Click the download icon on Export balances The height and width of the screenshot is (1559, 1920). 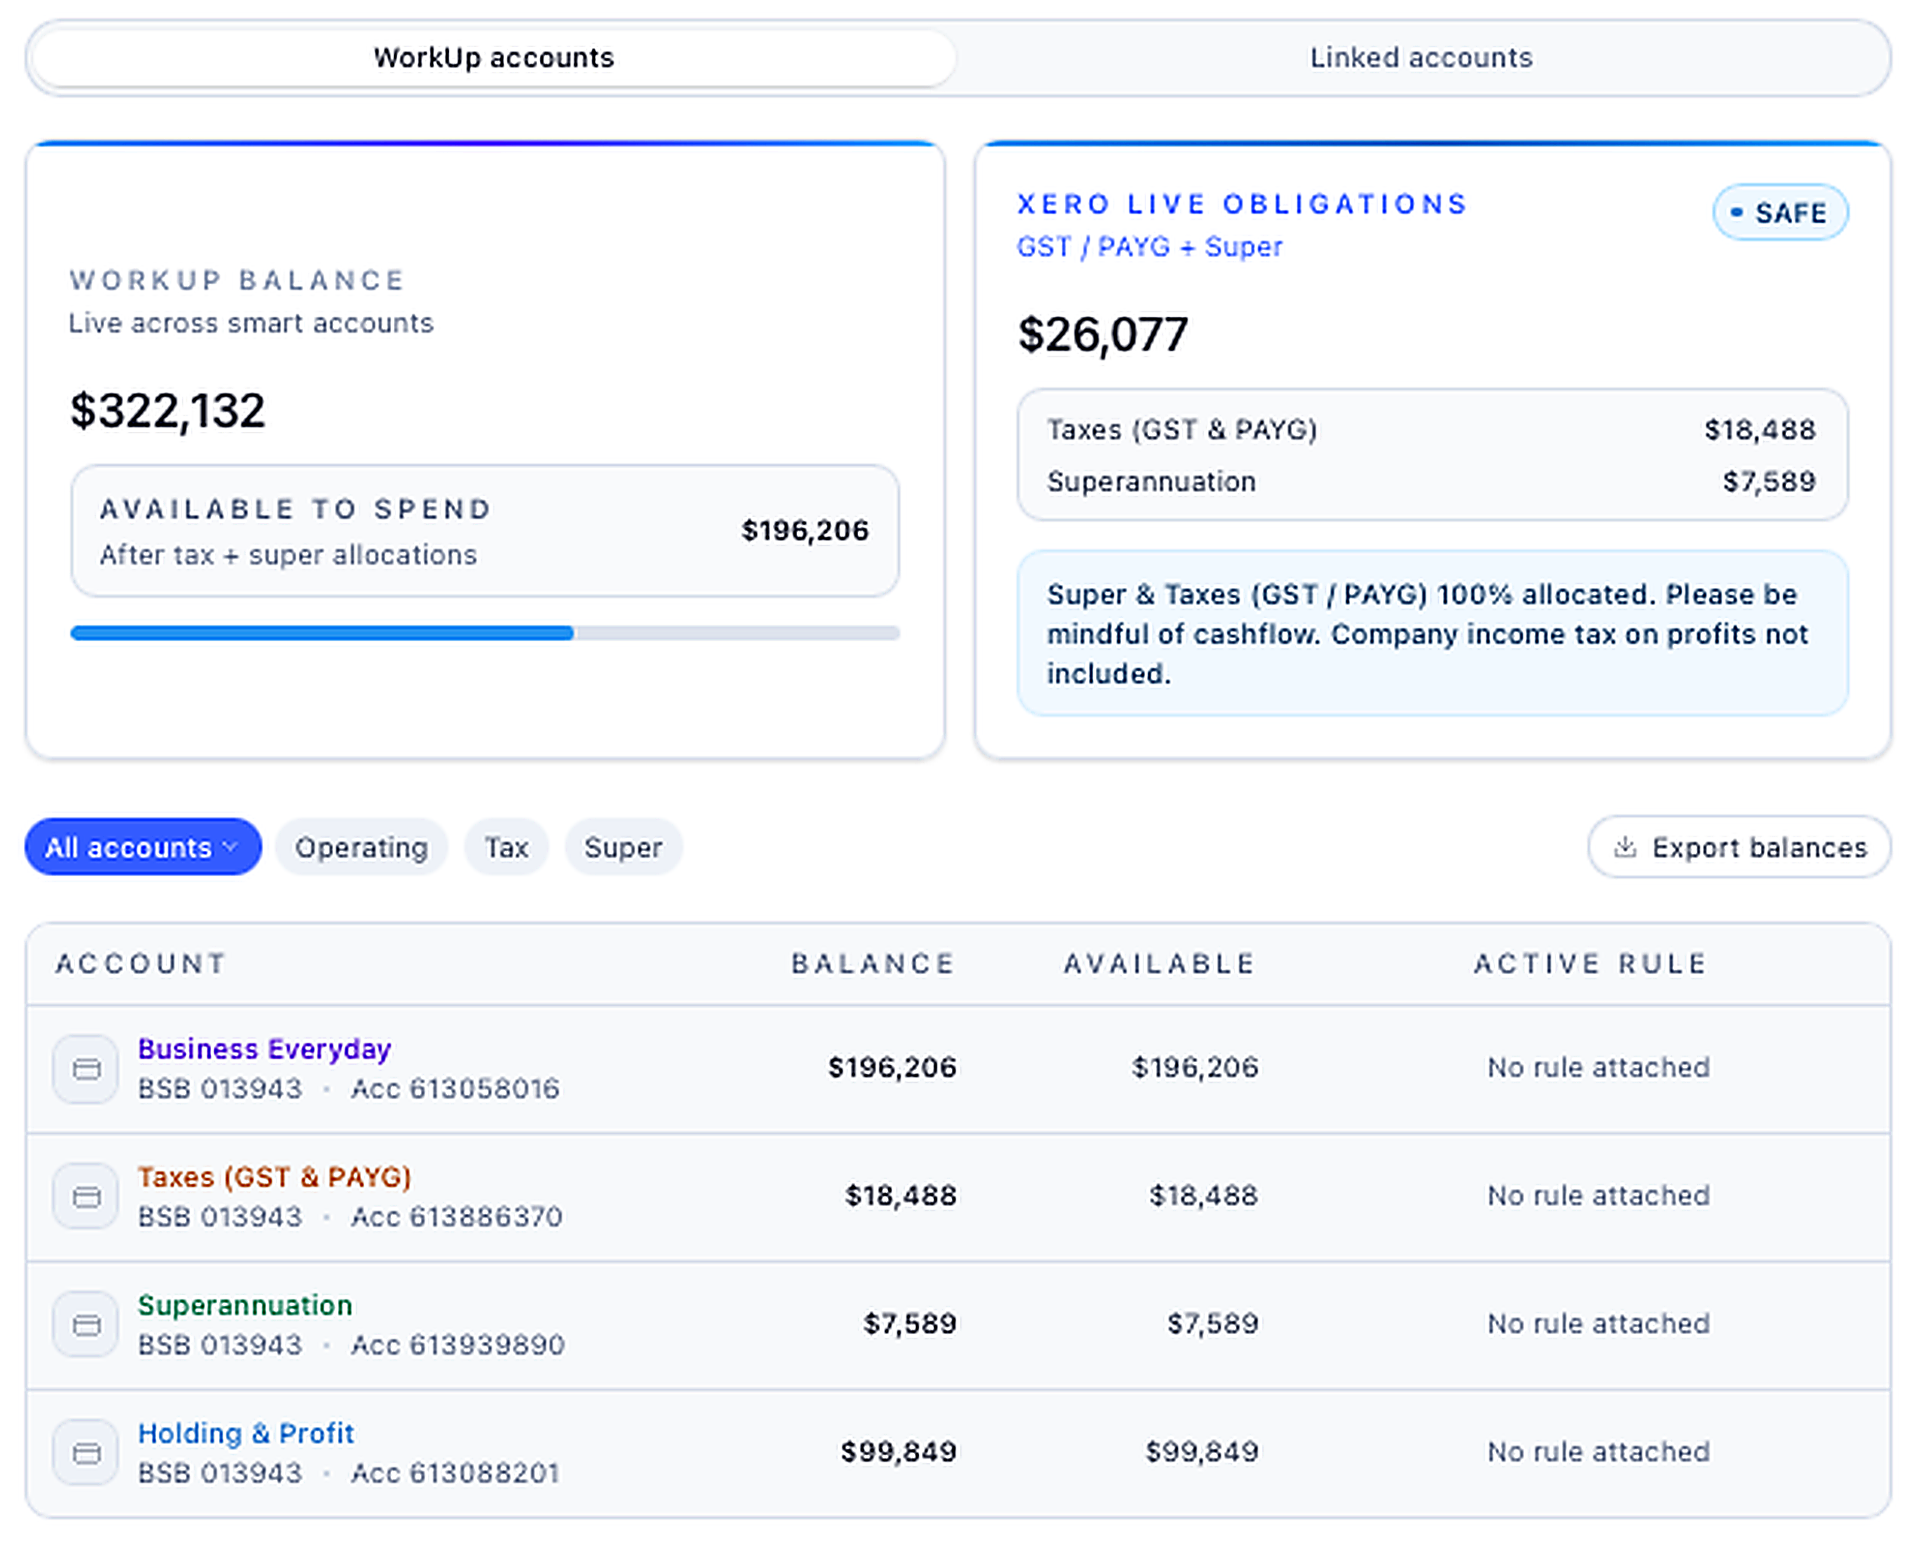[x=1627, y=847]
